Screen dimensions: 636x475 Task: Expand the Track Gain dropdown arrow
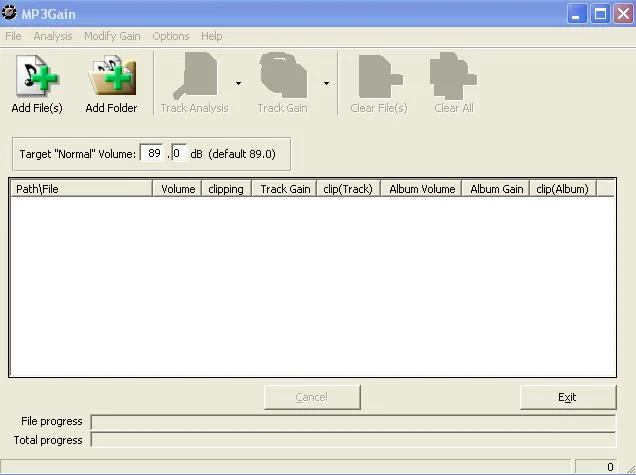point(326,83)
